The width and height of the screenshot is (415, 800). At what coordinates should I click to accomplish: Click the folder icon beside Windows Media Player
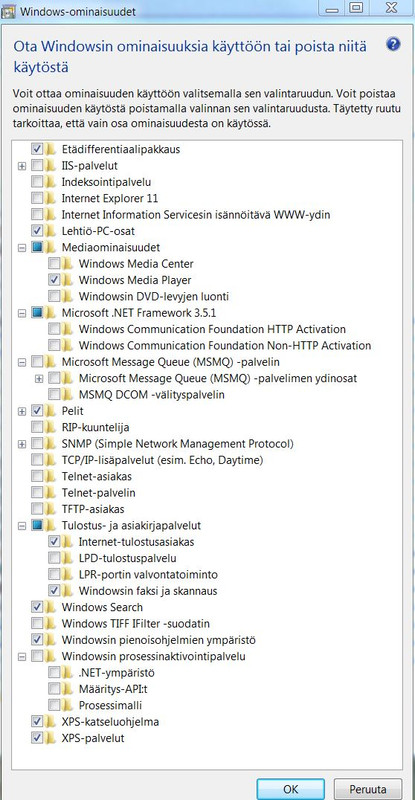coord(67,280)
